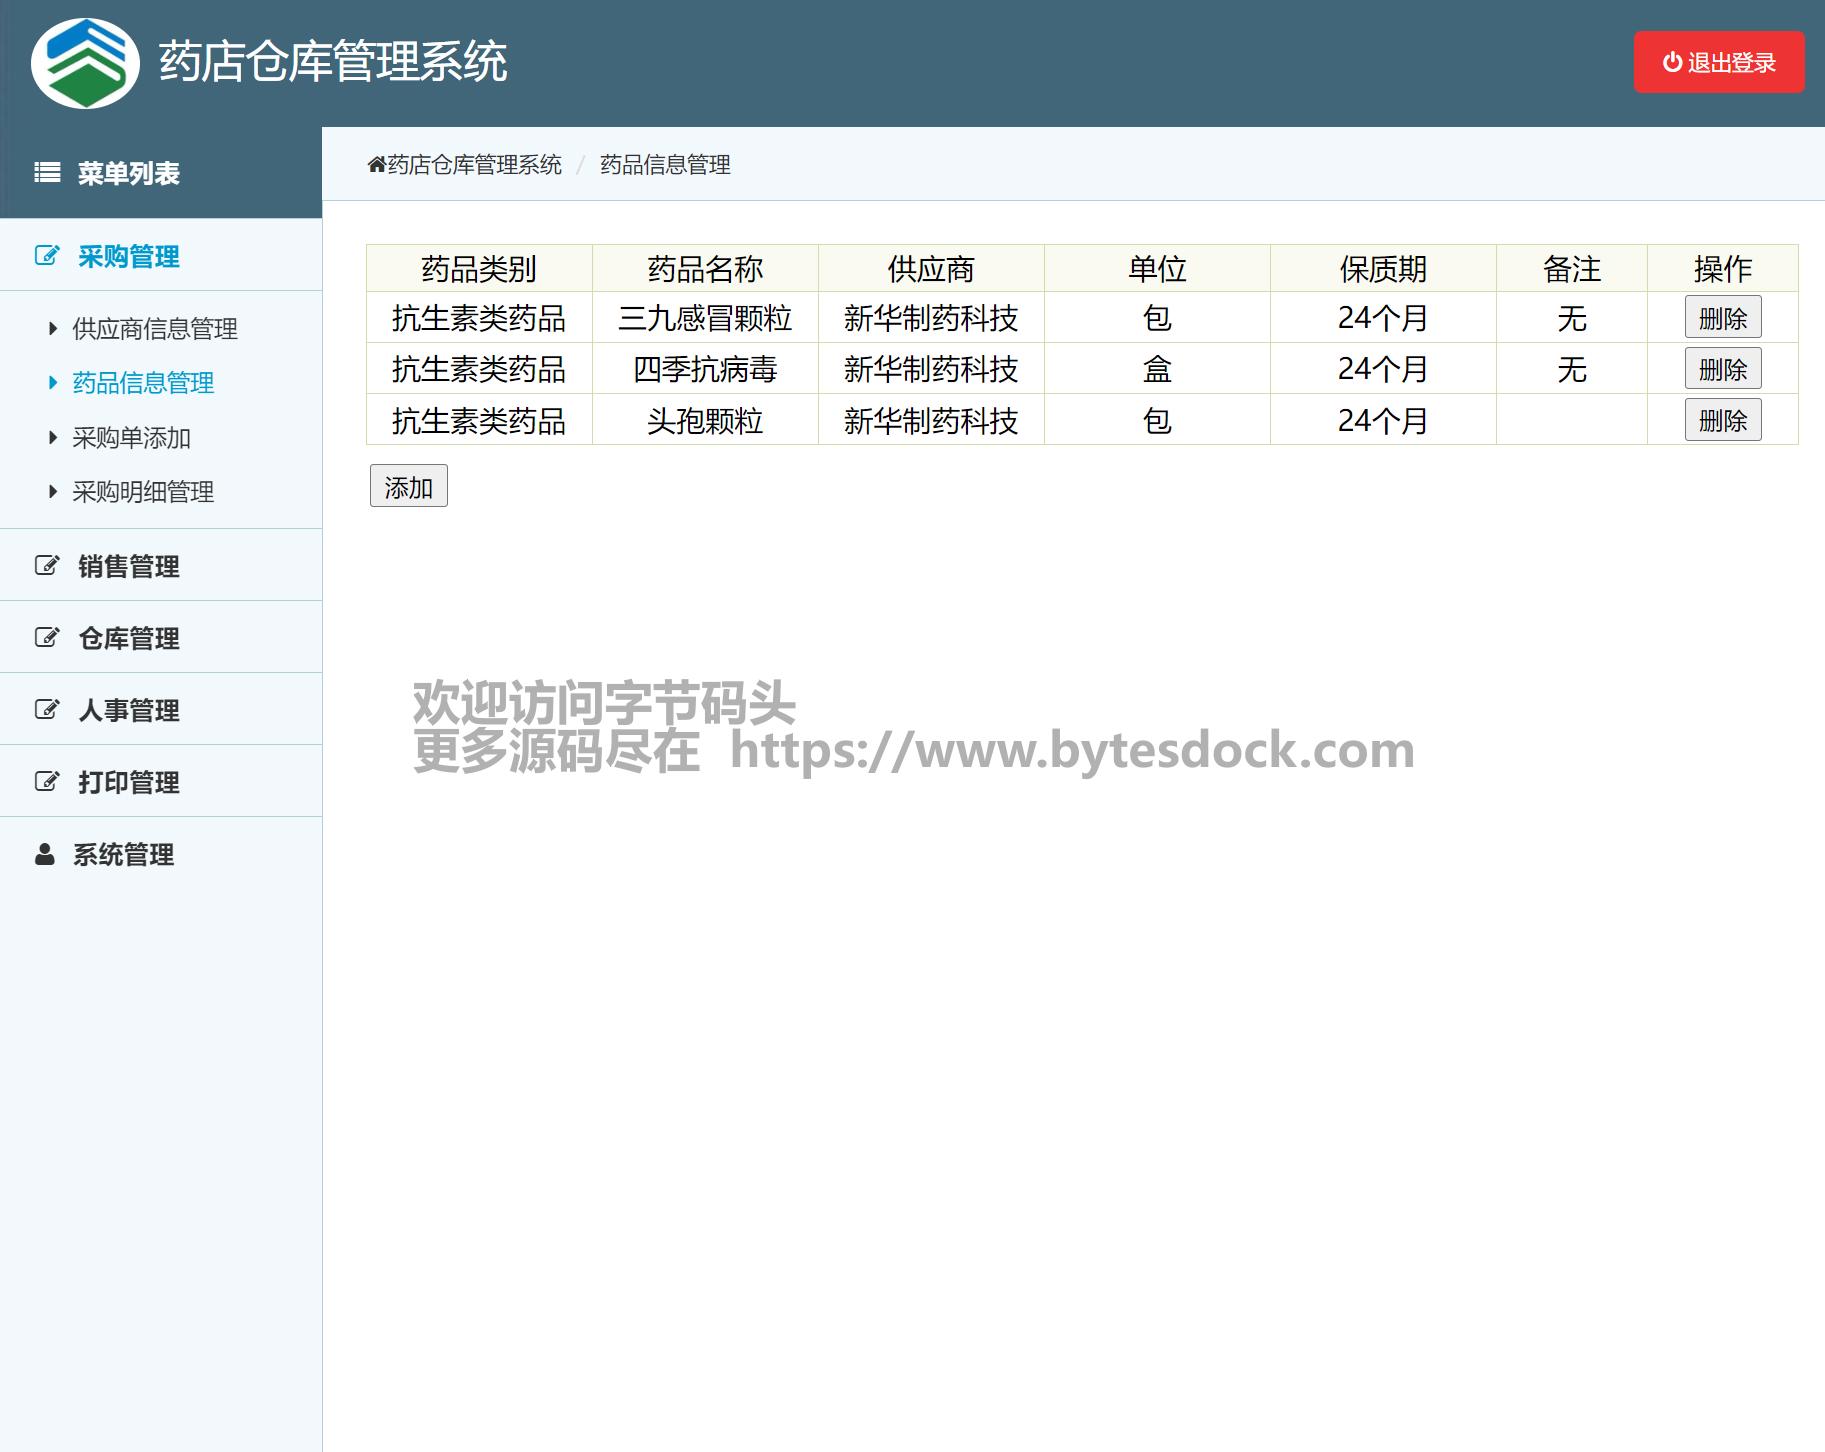Click the user icon beside 系统管理
The width and height of the screenshot is (1825, 1452).
[45, 854]
